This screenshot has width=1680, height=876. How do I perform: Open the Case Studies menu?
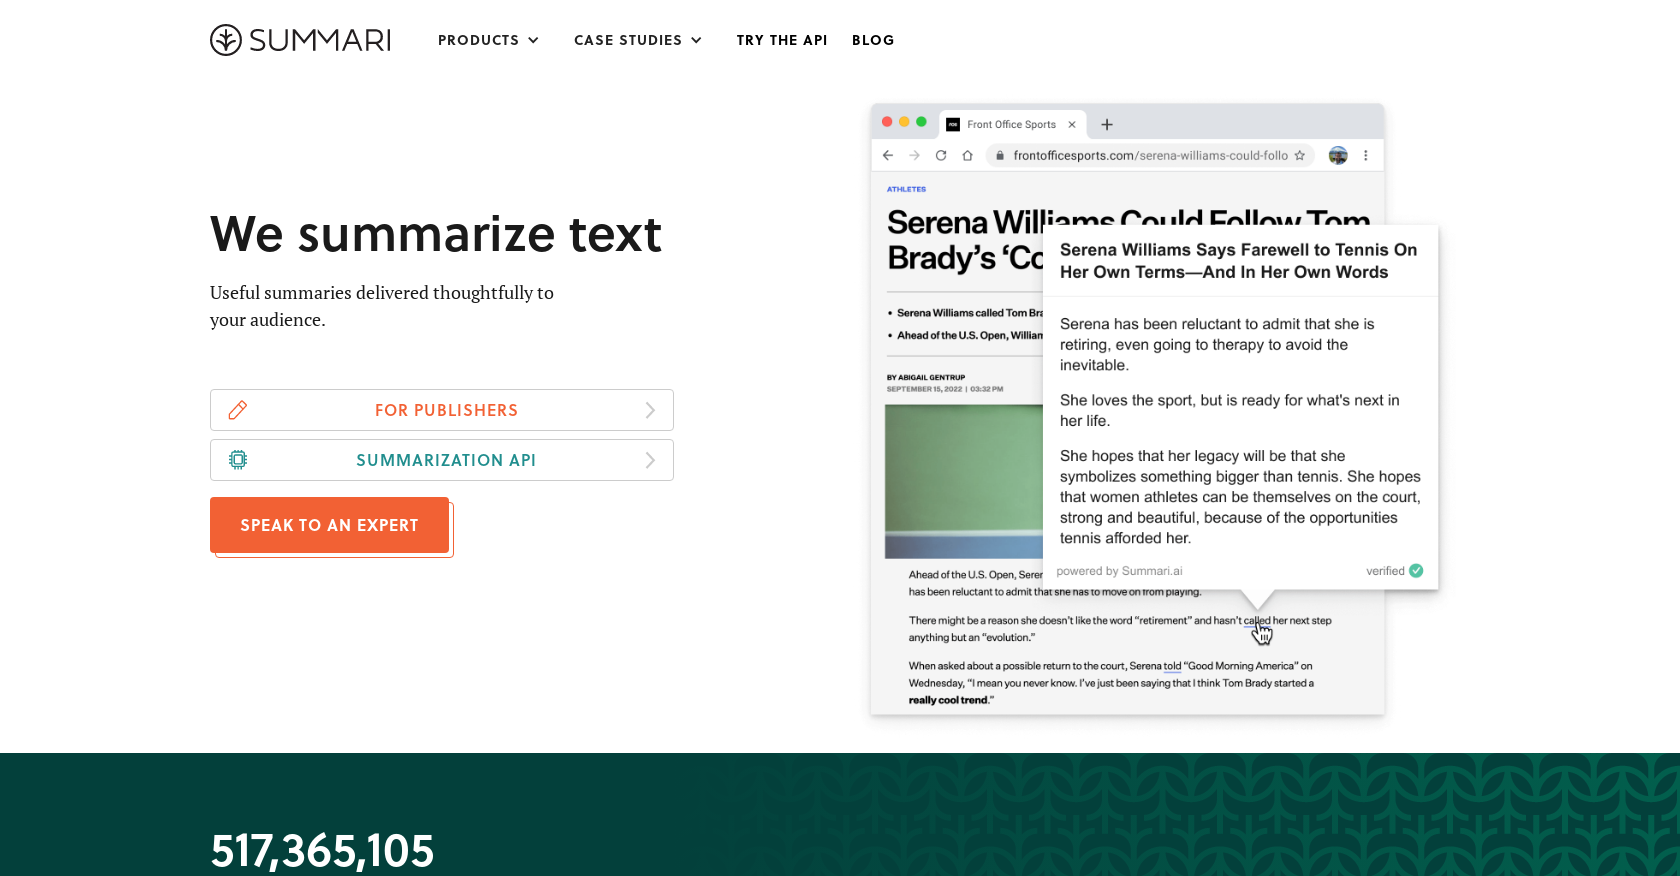[638, 40]
